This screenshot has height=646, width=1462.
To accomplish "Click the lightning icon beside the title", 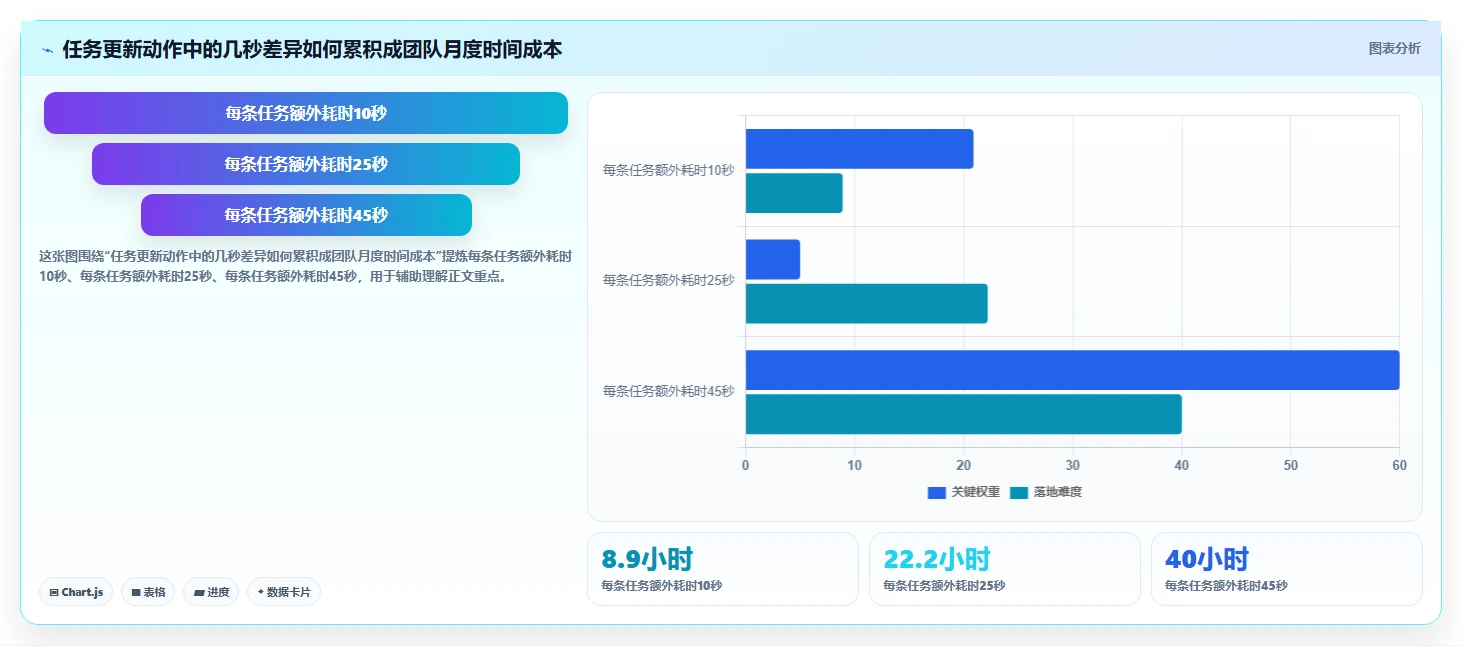I will point(47,49).
